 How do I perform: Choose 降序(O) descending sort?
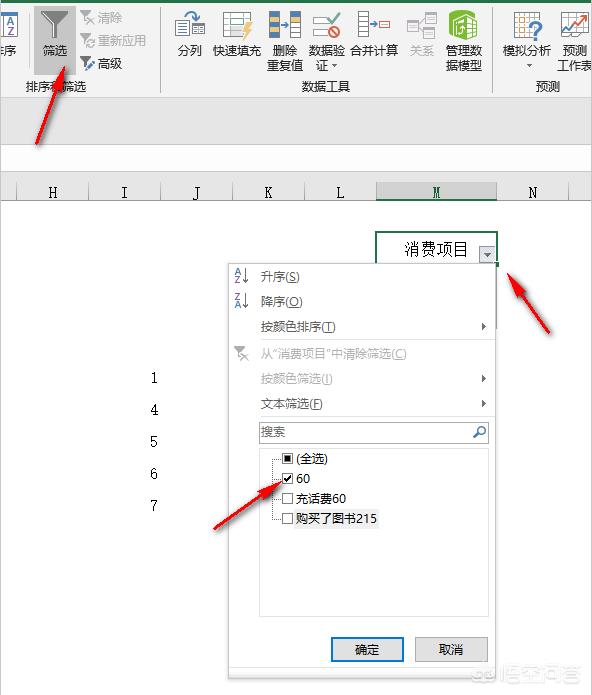(362, 302)
